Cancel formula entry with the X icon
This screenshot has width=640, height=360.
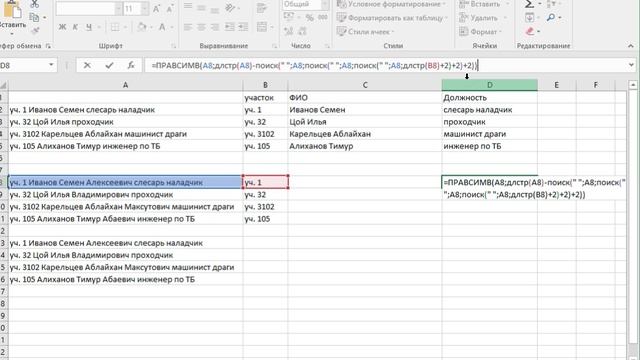[87, 65]
